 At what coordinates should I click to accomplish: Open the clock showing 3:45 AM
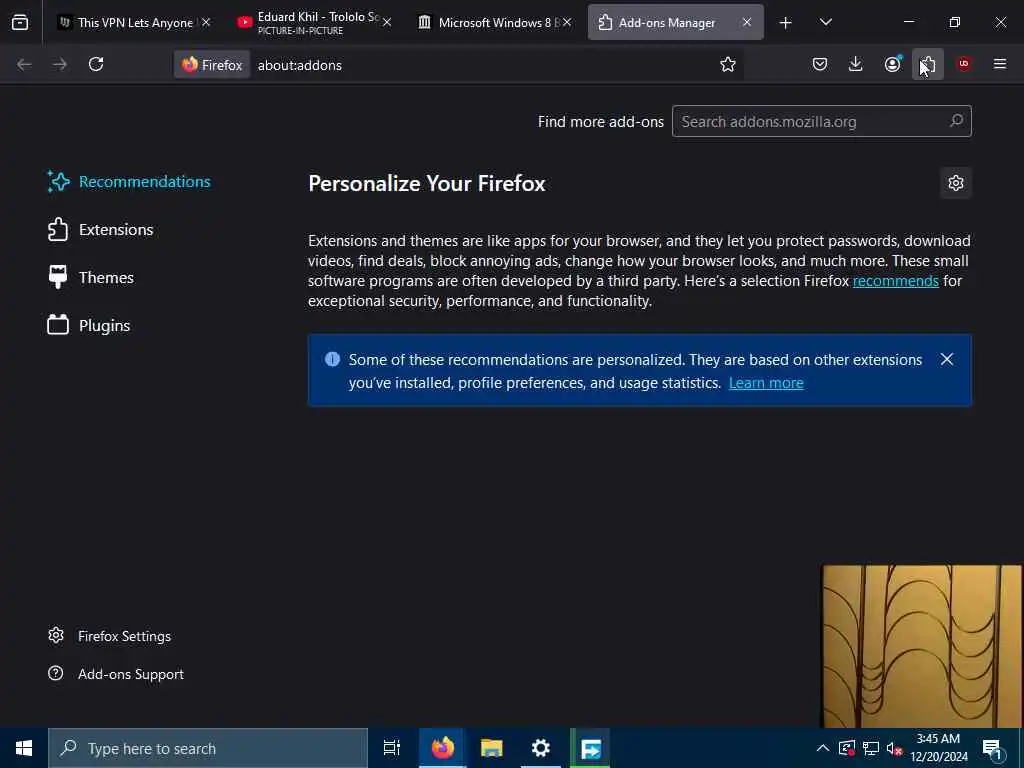click(939, 748)
